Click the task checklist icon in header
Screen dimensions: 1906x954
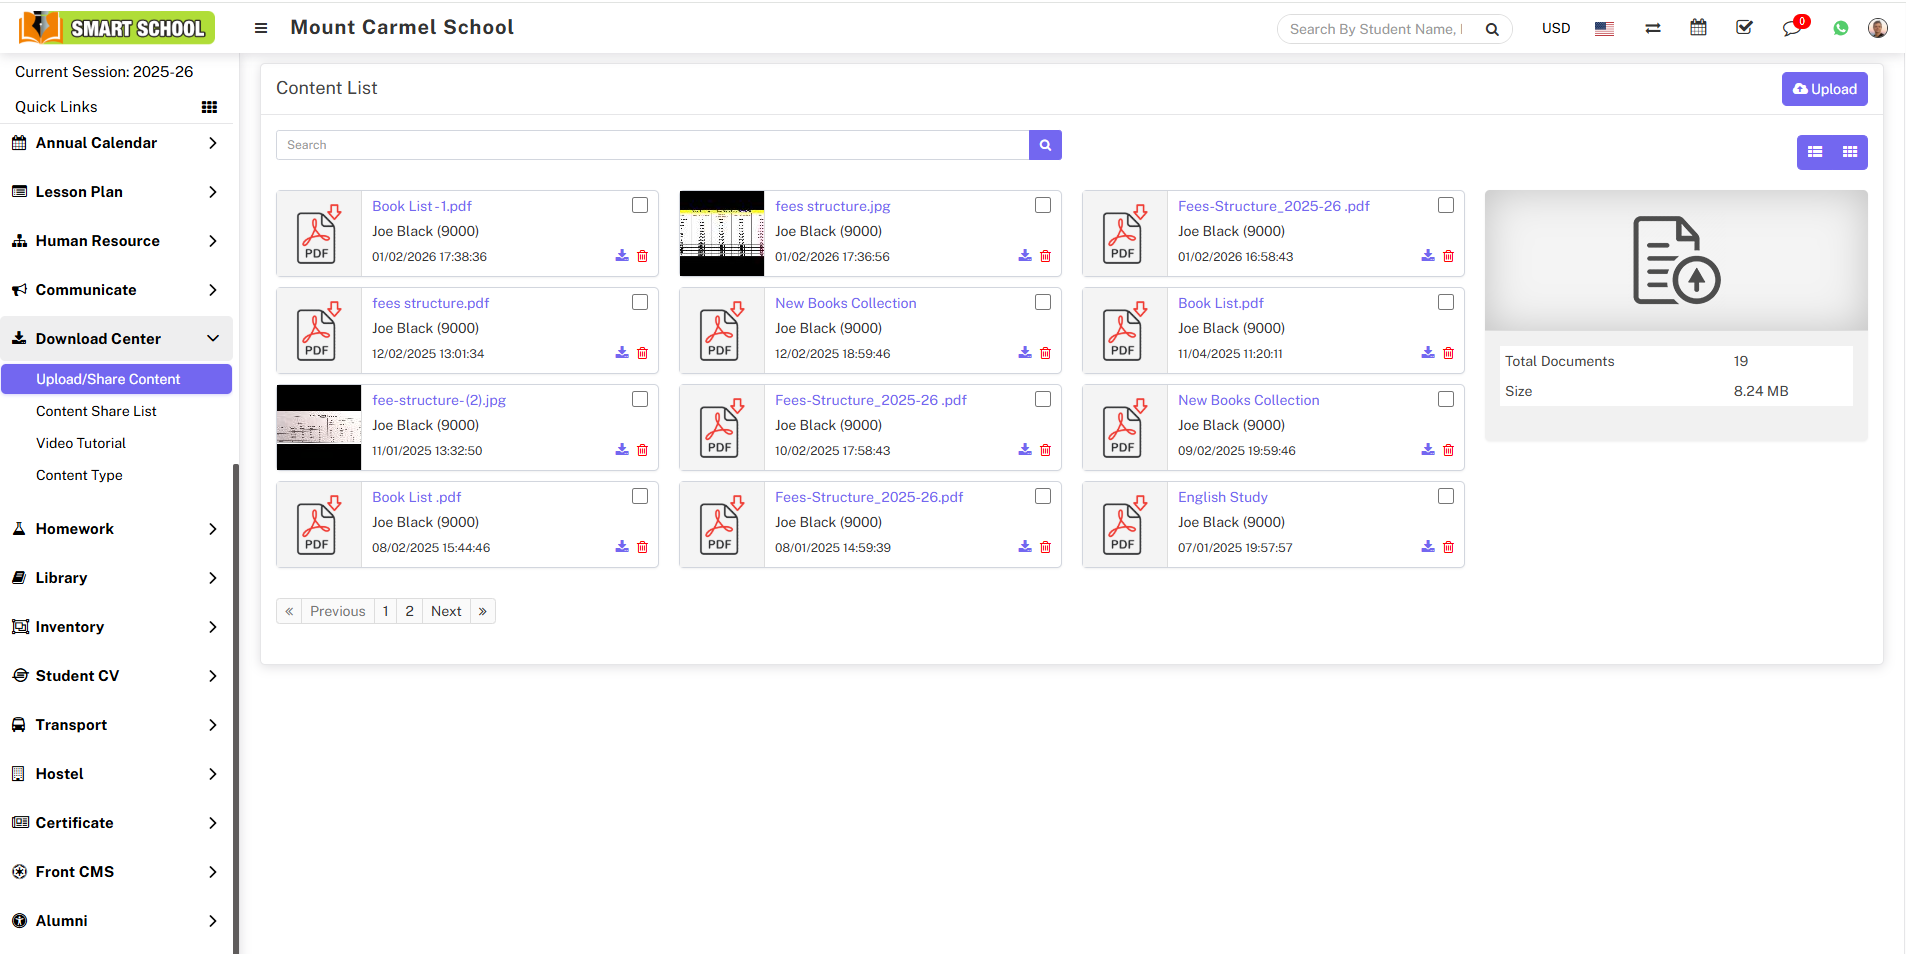click(x=1744, y=28)
